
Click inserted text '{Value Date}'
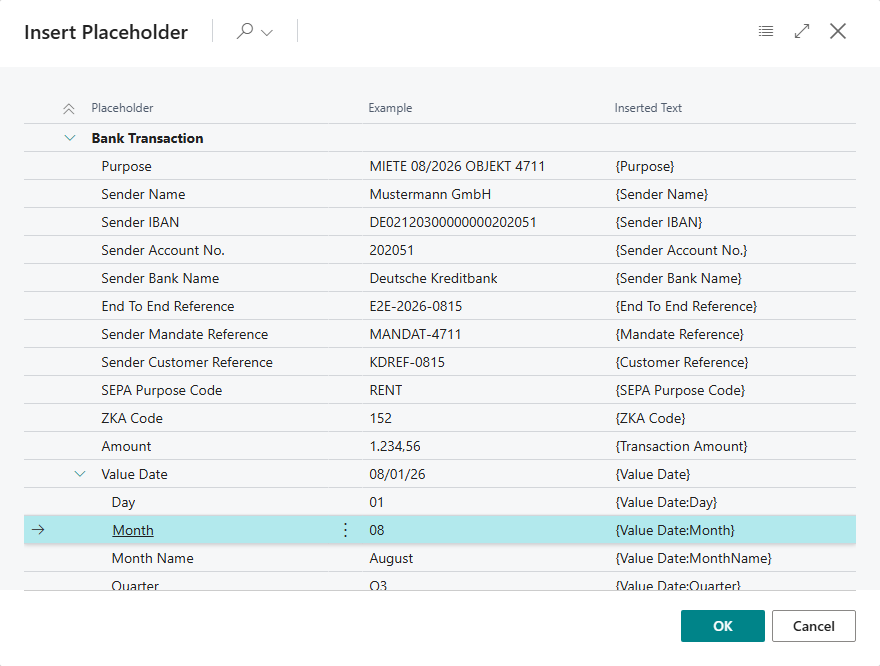coord(652,474)
